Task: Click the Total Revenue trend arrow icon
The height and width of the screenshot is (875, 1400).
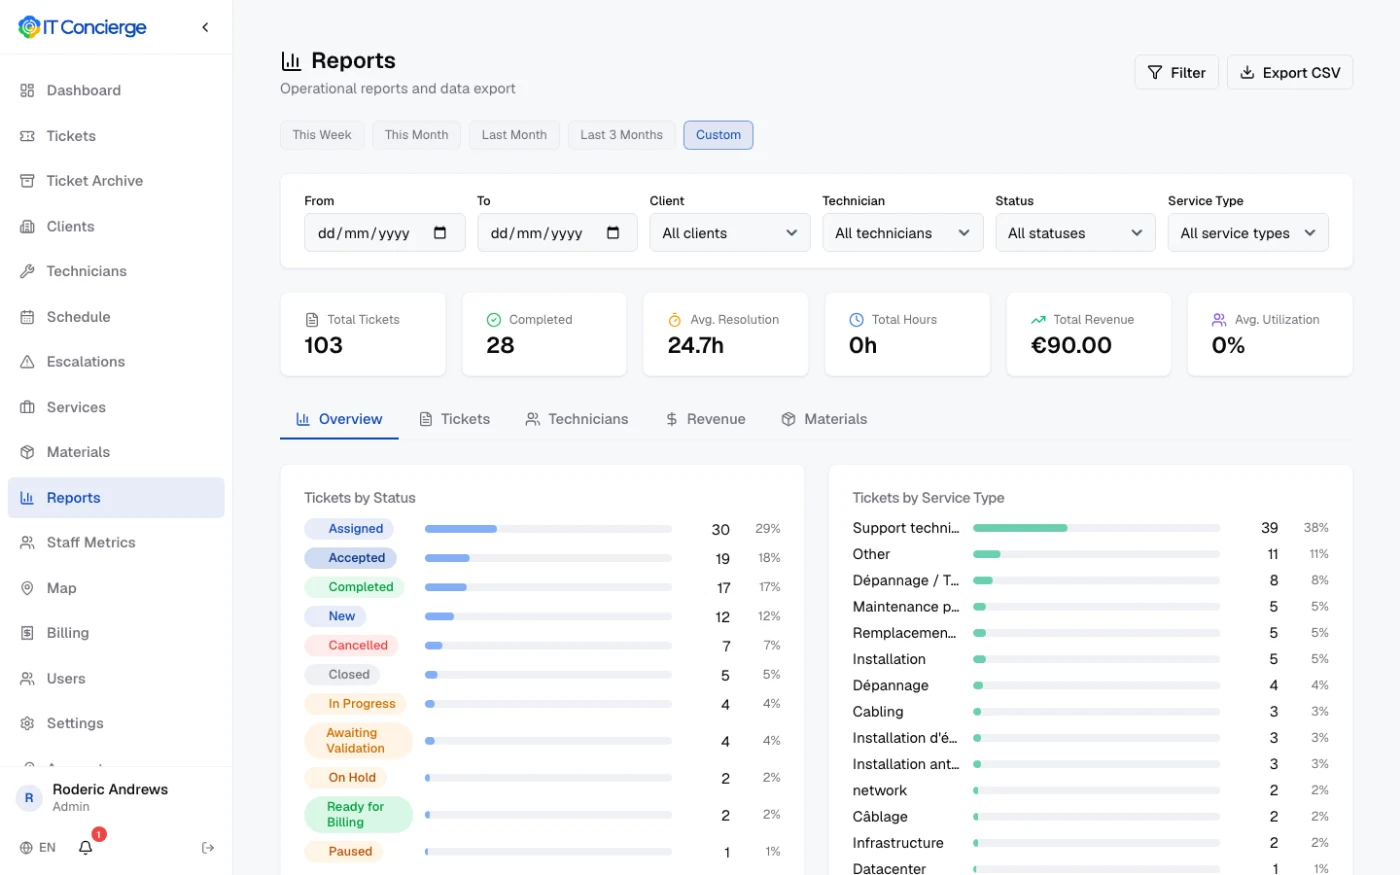Action: pos(1038,320)
